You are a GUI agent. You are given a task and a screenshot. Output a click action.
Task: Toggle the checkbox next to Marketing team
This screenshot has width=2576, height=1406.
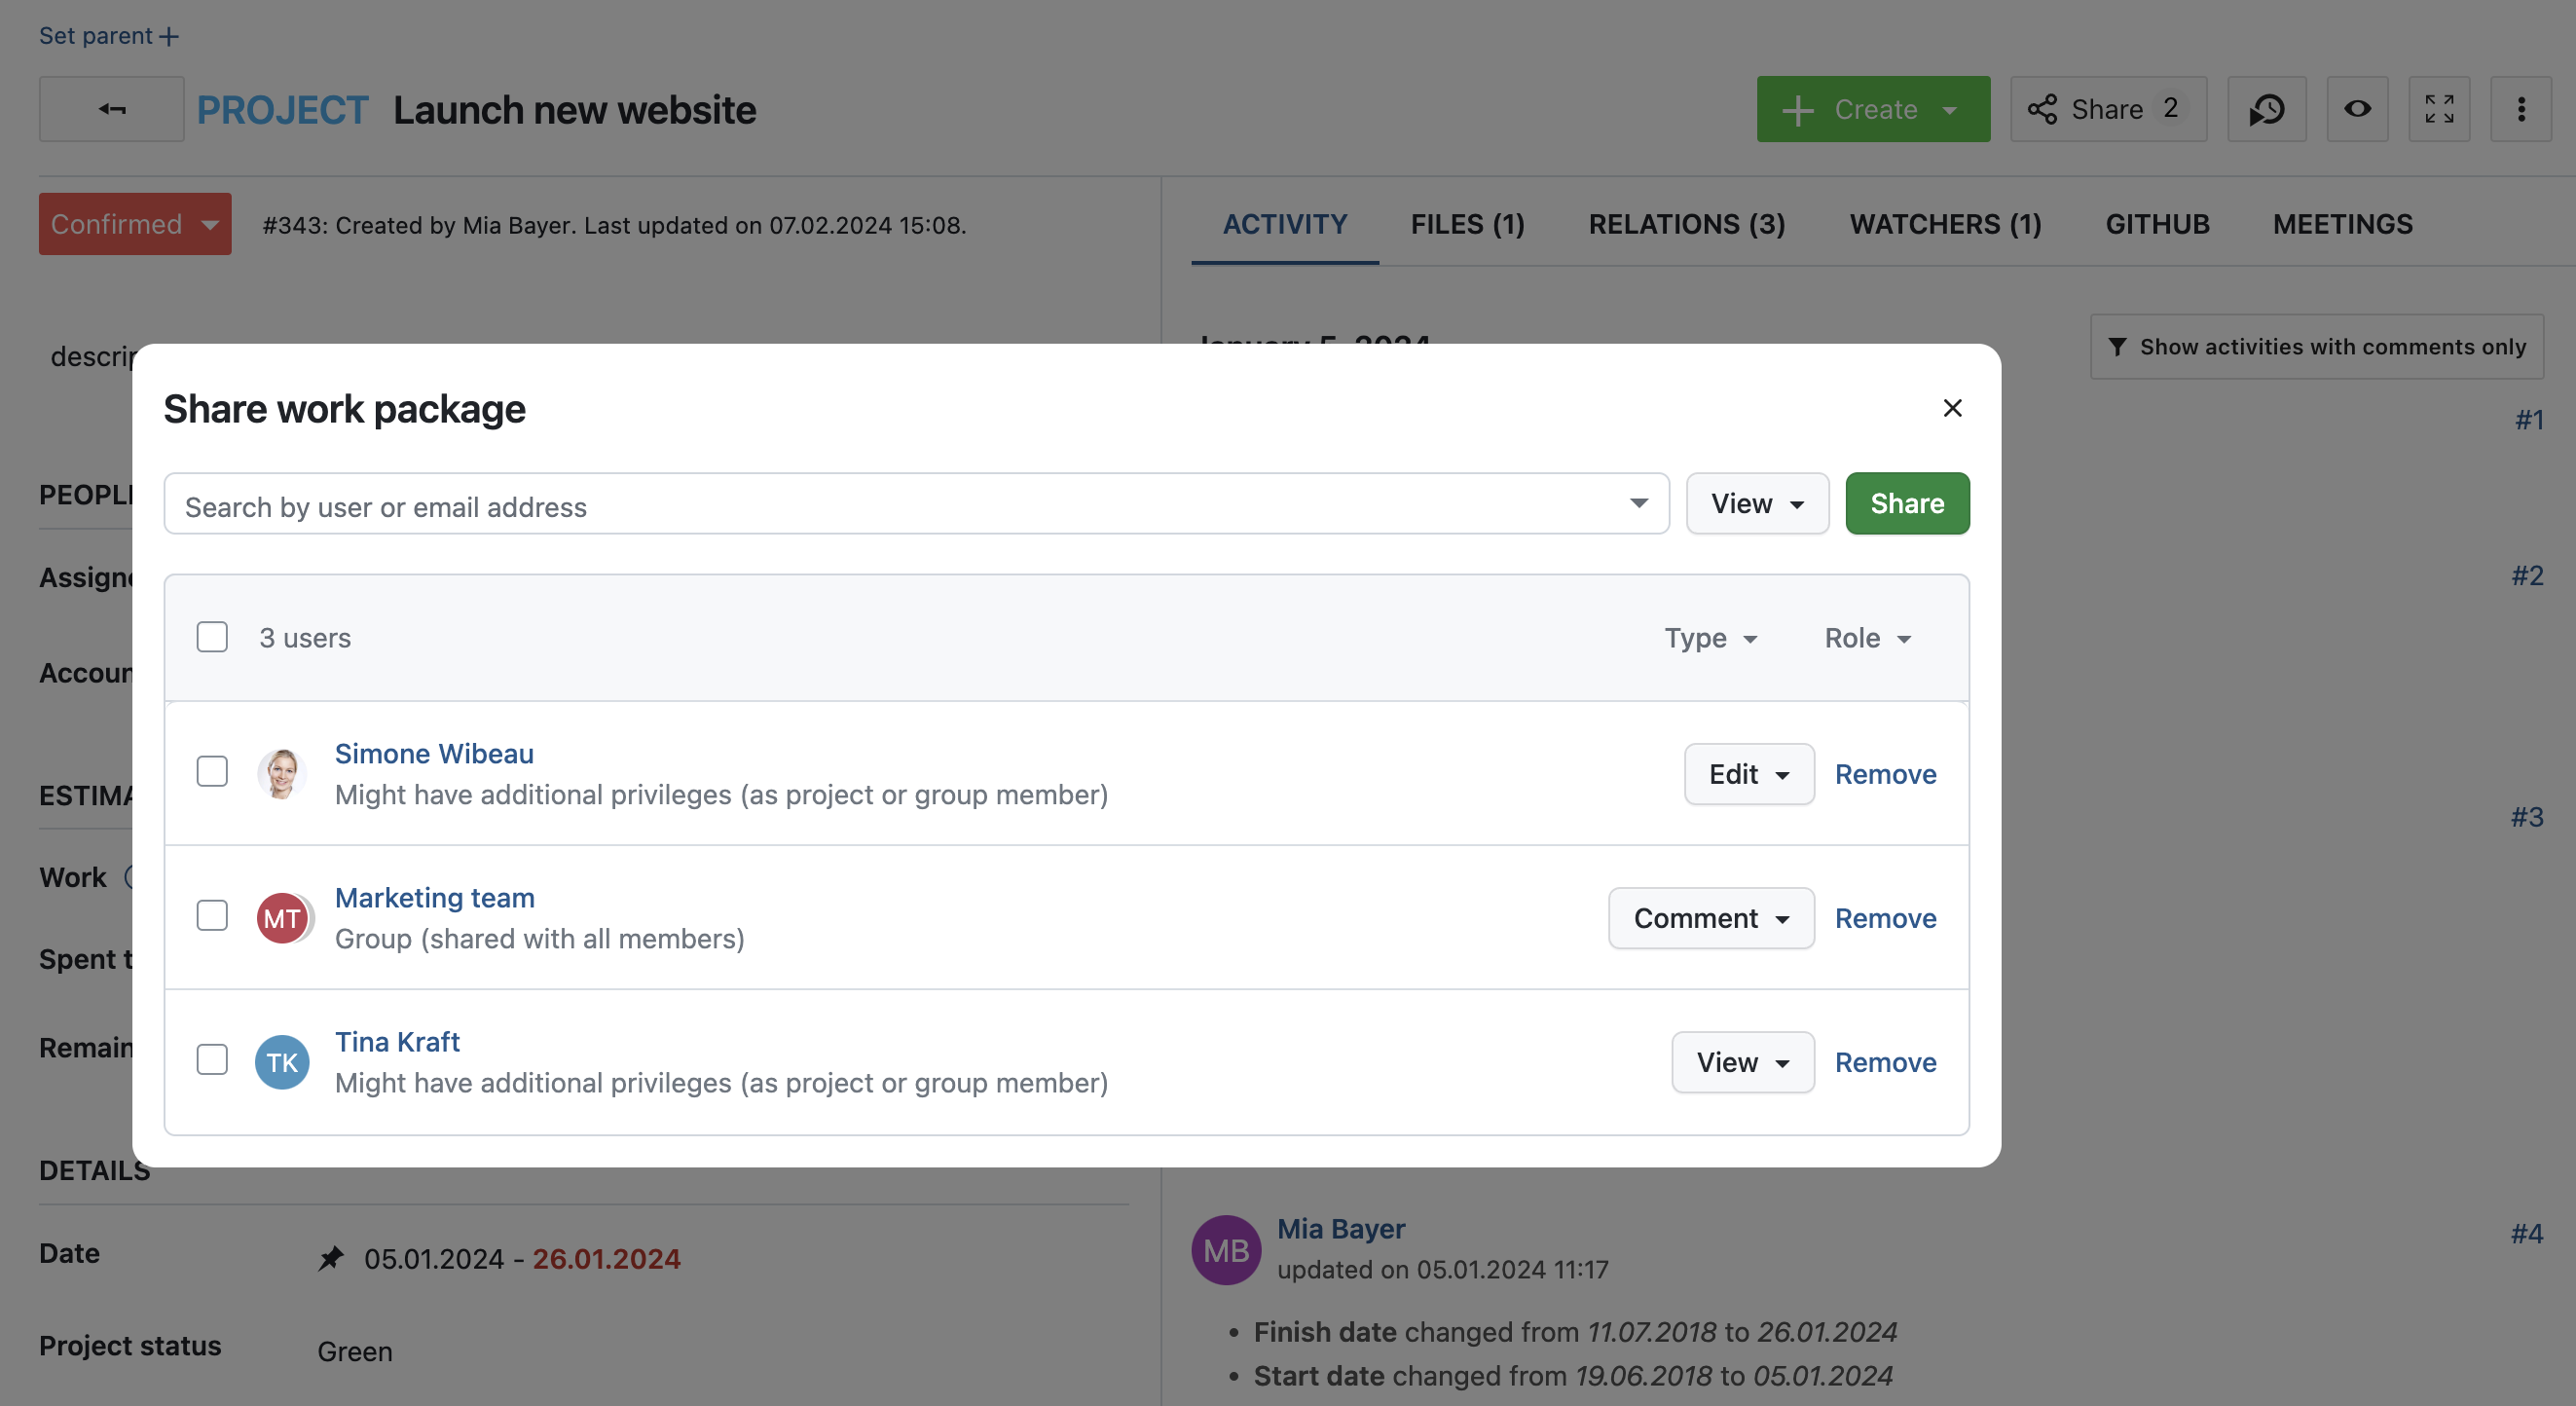[x=211, y=916]
